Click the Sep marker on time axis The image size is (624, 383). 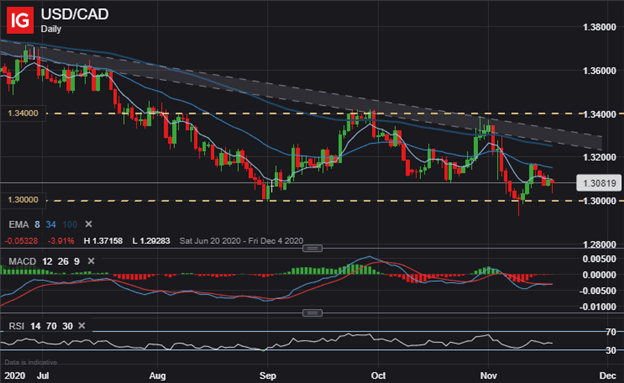(267, 376)
